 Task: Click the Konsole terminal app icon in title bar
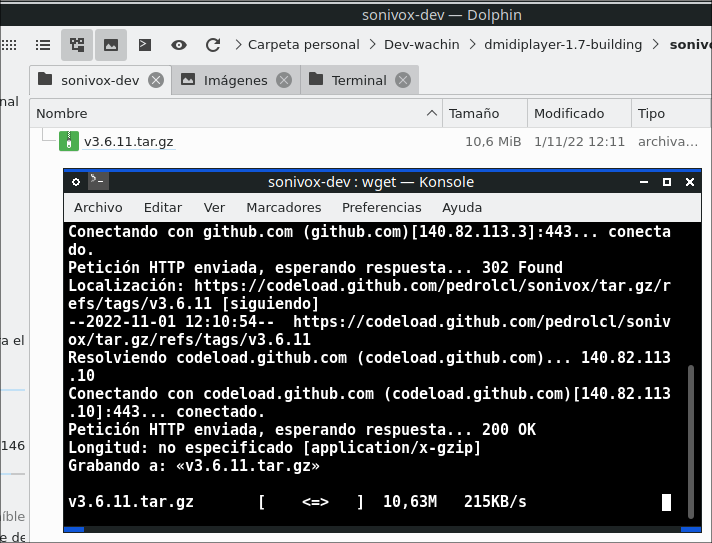99,181
